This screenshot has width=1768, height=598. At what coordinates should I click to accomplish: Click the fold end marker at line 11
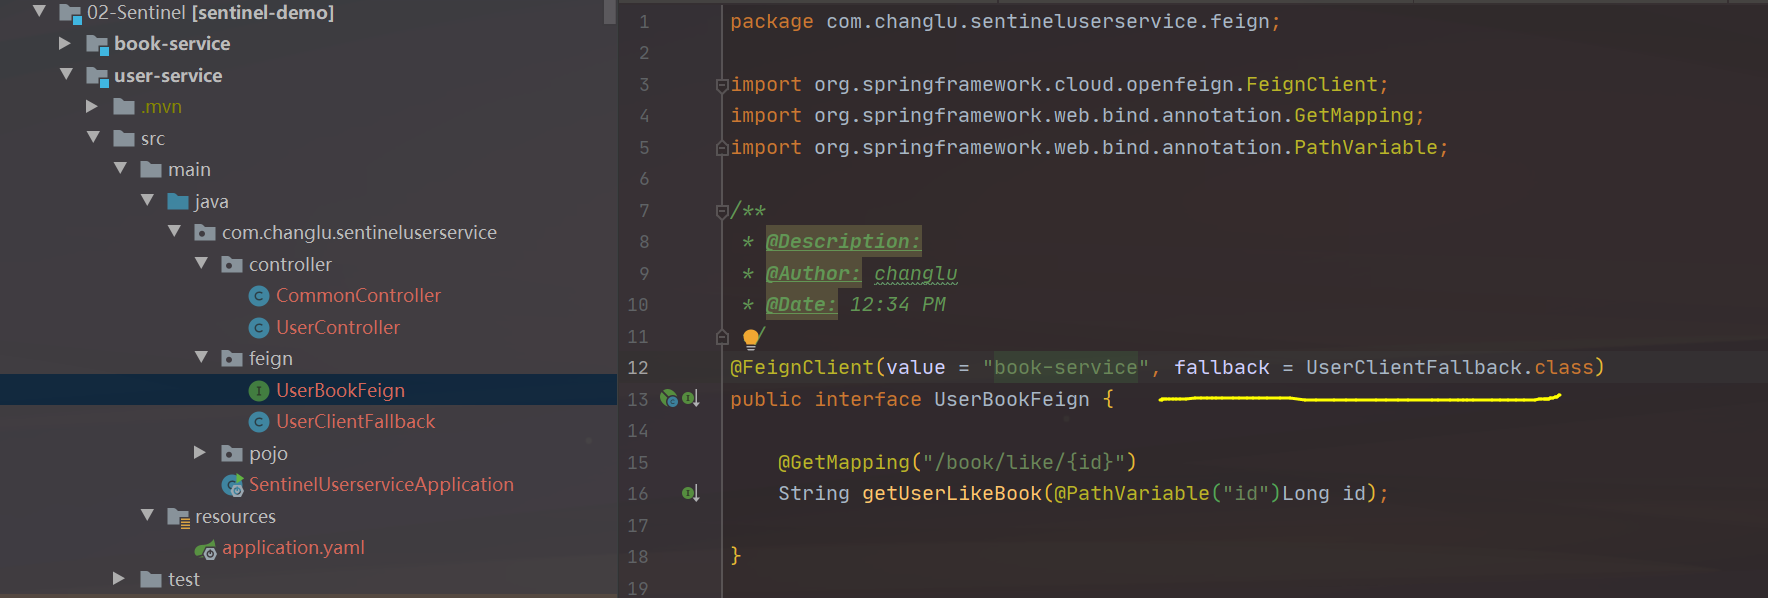pos(722,337)
